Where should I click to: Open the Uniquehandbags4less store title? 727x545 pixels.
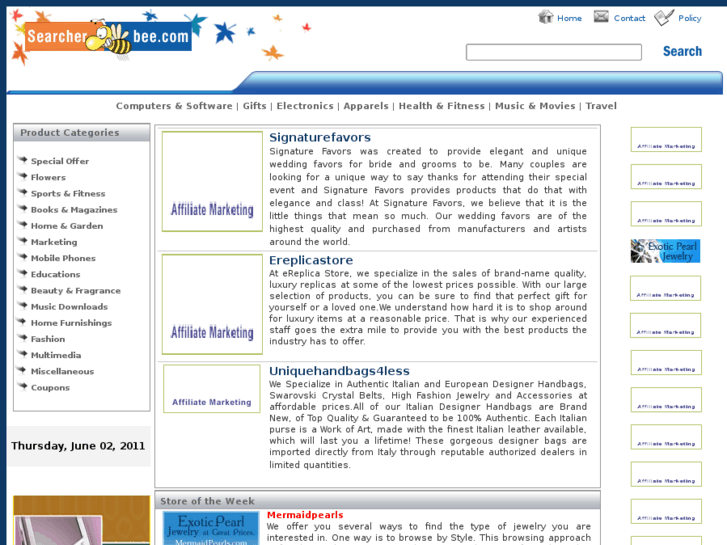pos(339,371)
